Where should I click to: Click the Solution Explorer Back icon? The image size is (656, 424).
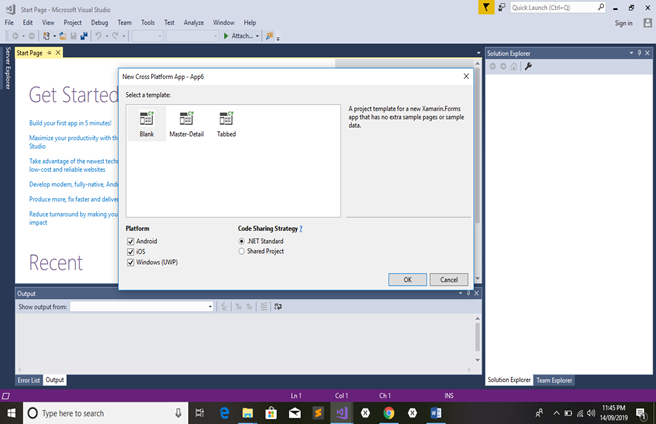tap(493, 66)
